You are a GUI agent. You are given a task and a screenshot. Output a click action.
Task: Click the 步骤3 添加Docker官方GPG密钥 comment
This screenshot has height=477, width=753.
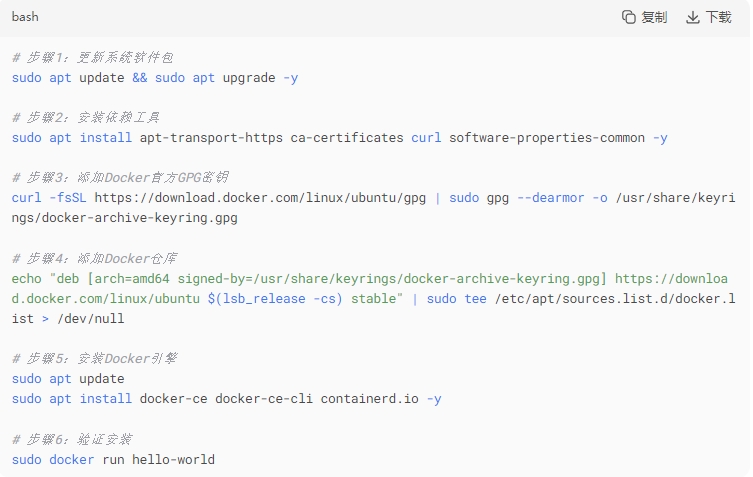(x=120, y=178)
